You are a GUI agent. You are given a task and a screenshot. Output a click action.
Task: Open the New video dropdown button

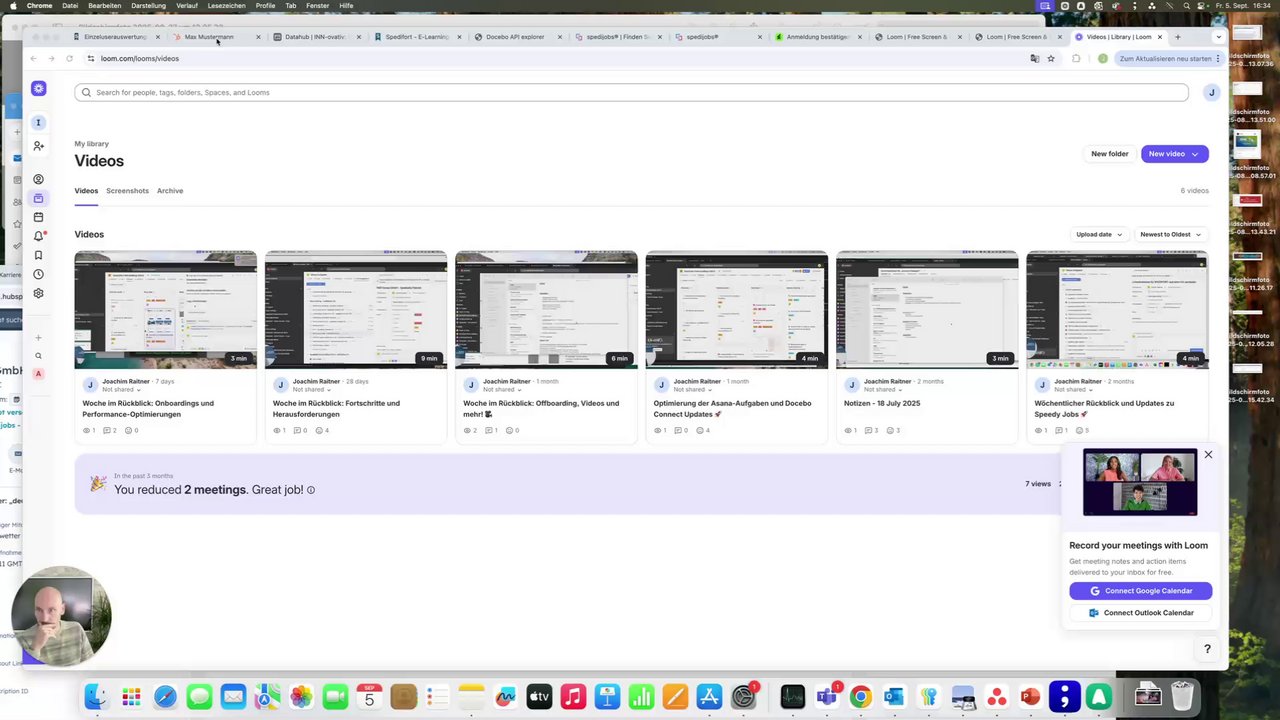[x=1174, y=154]
